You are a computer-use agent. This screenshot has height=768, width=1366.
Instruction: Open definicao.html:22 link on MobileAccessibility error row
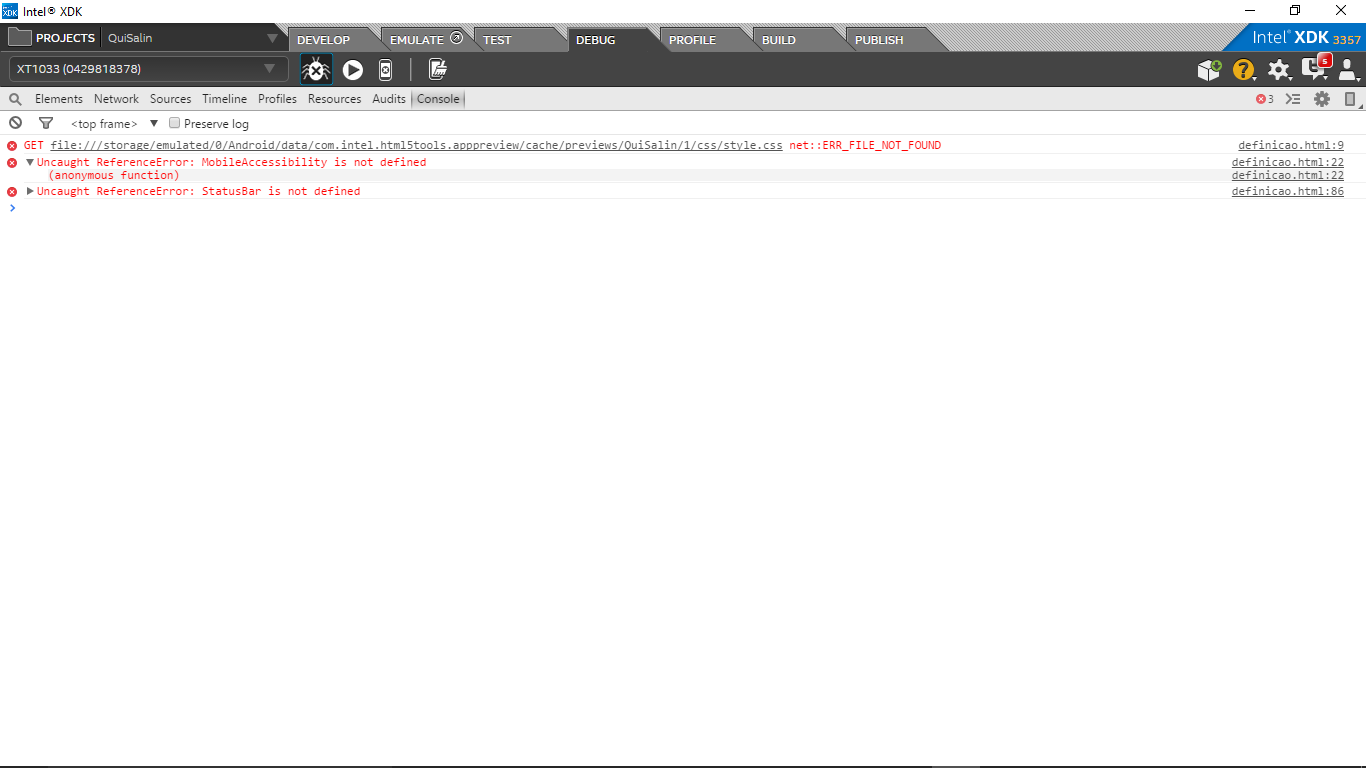pos(1288,162)
